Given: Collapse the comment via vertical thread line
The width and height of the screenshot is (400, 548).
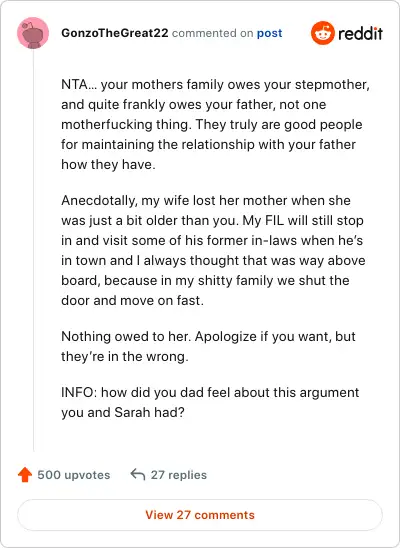Looking at the screenshot, I should click(34, 250).
